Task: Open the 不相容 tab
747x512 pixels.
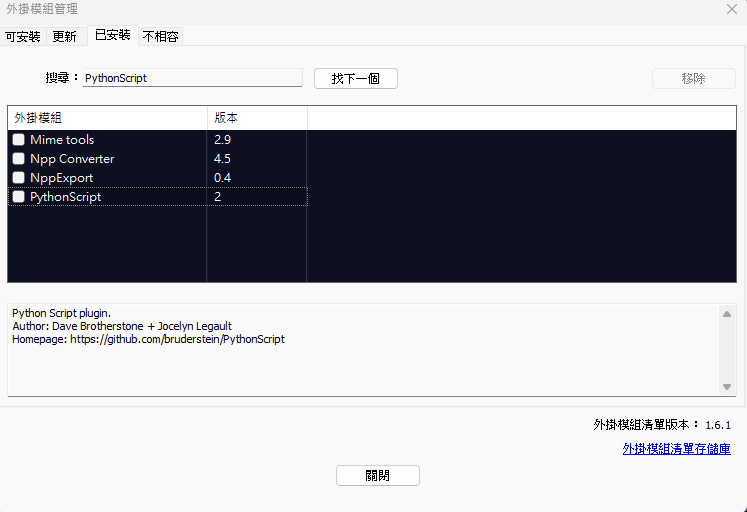Action: click(160, 37)
